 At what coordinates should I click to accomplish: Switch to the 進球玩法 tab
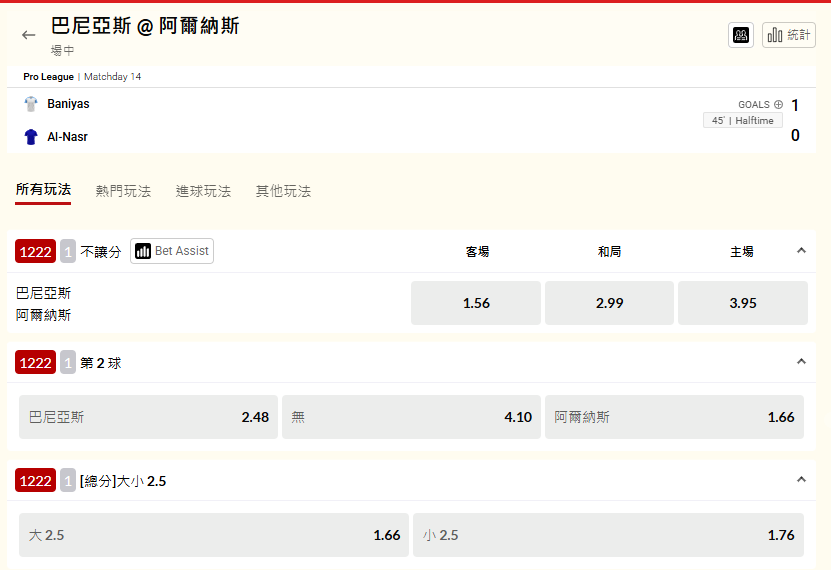click(203, 191)
